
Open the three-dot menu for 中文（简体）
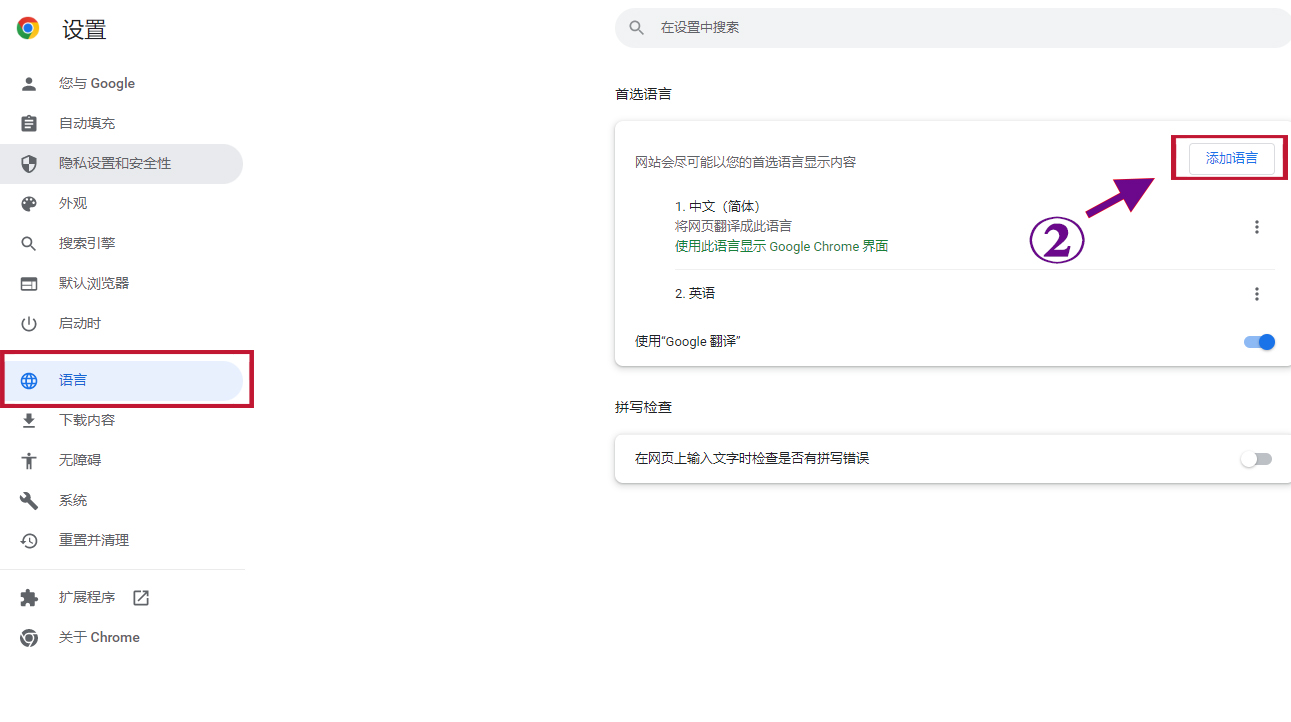pos(1257,226)
